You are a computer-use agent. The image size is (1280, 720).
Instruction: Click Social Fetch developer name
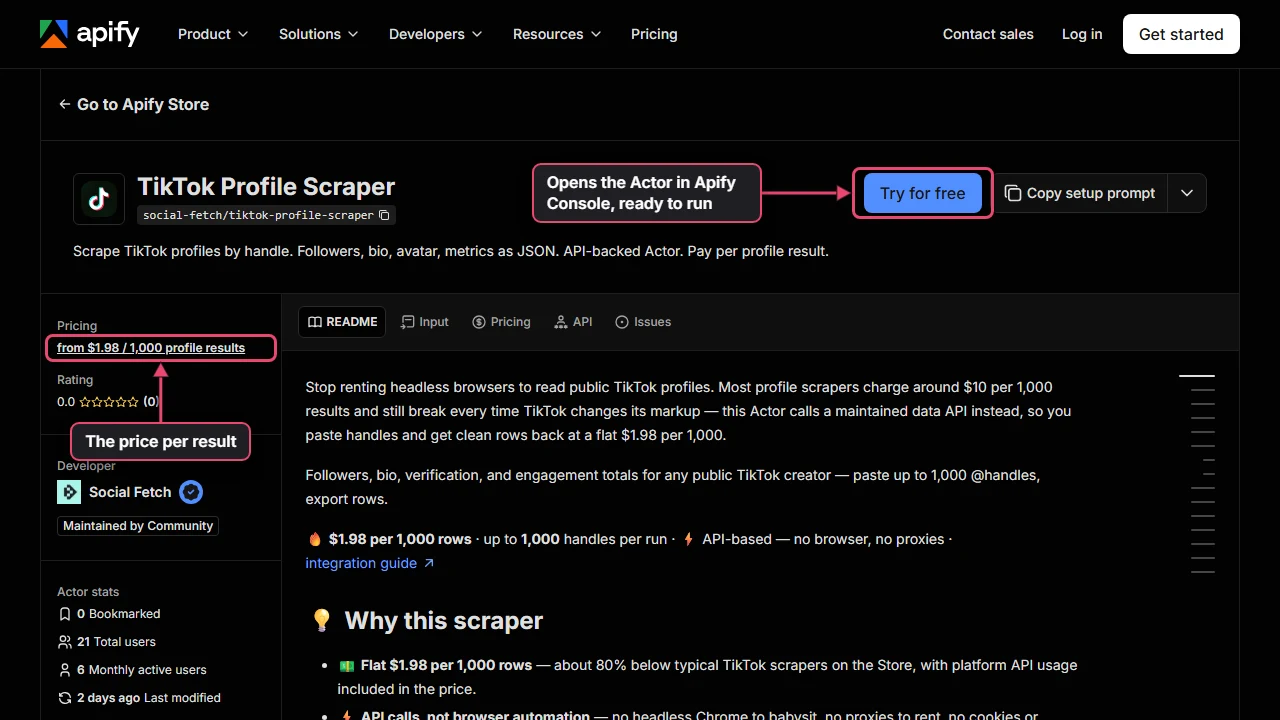click(x=130, y=492)
